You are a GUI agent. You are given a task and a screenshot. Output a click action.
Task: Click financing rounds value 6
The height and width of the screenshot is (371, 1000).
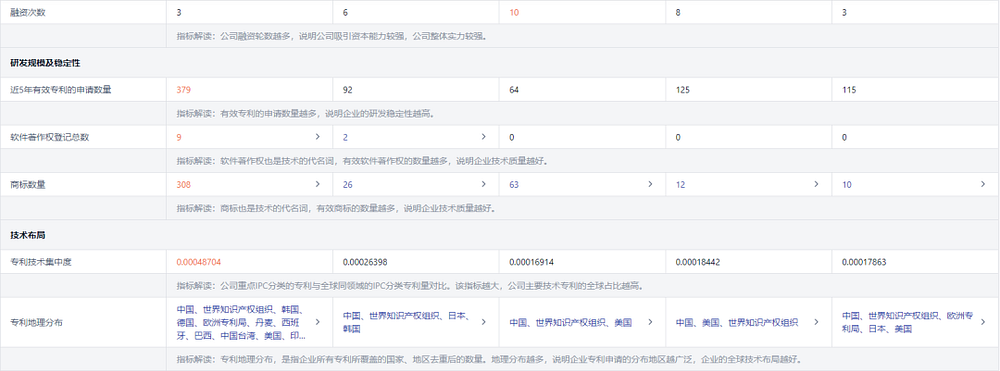(345, 12)
